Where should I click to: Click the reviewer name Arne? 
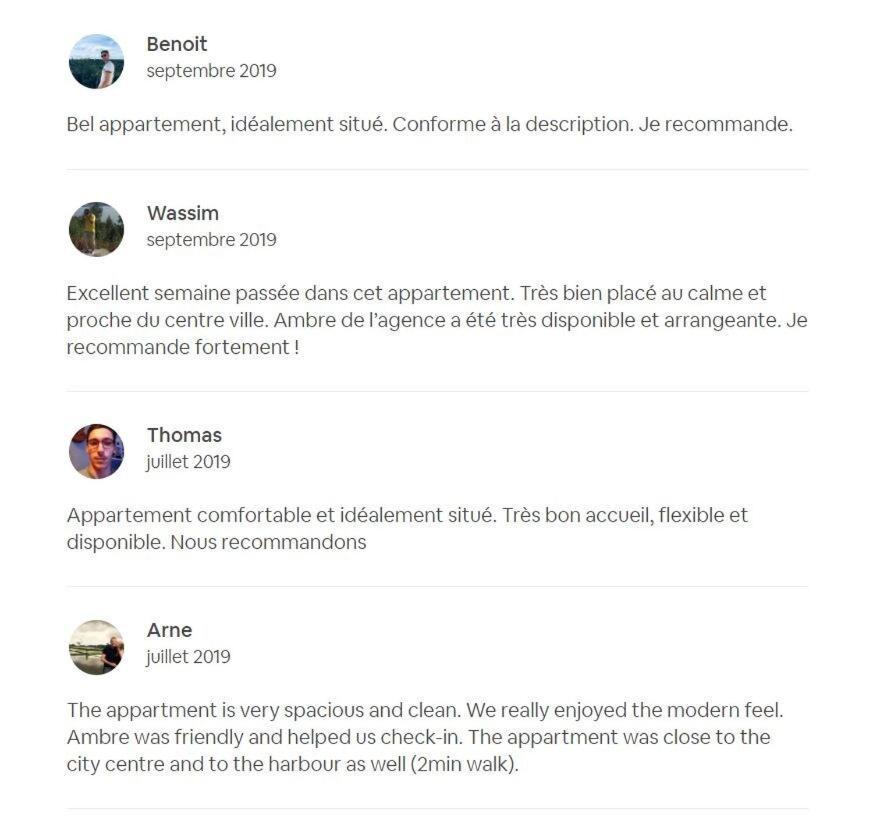point(169,630)
